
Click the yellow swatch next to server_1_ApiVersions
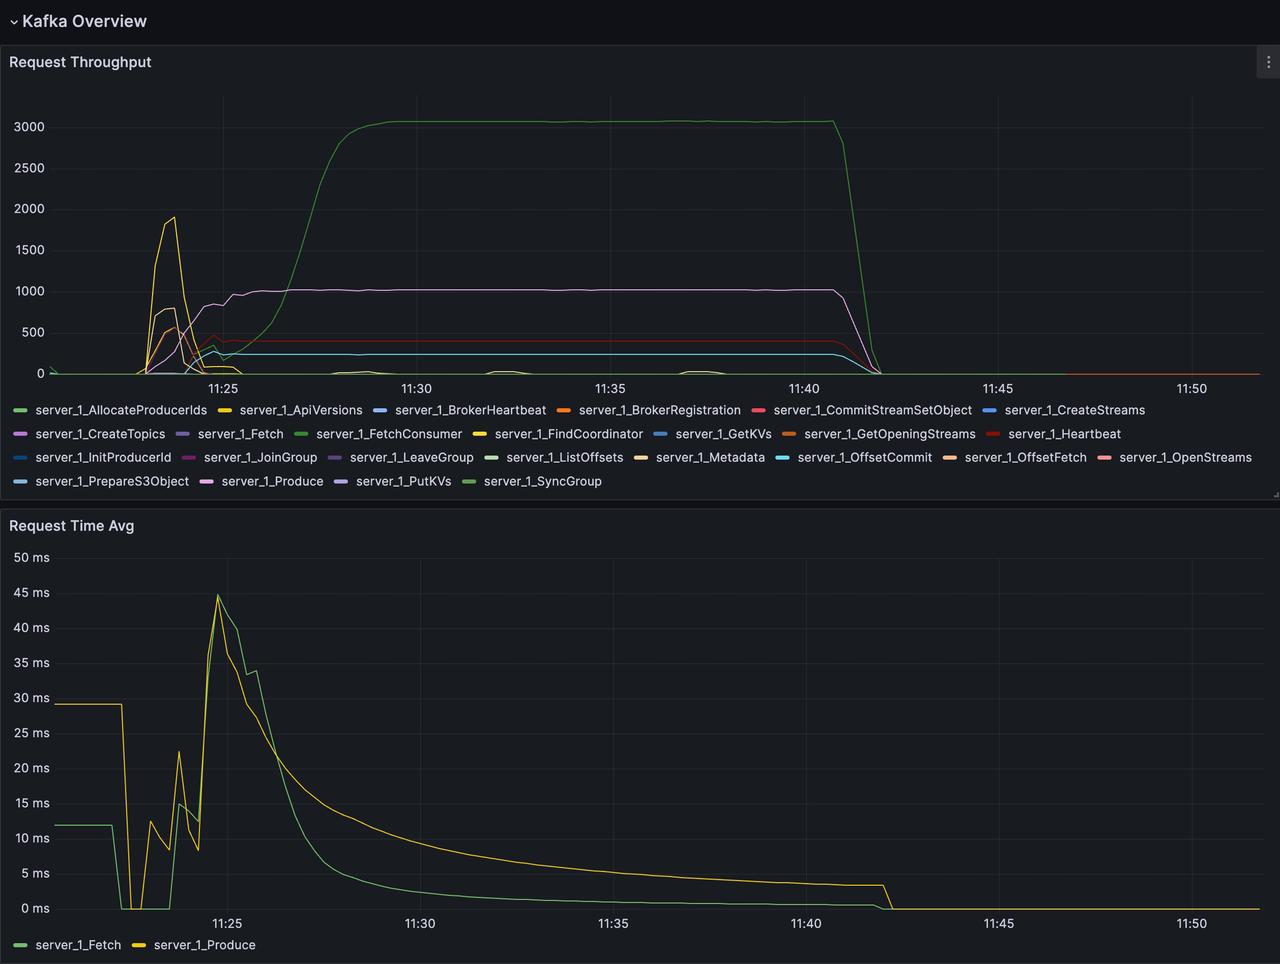point(225,411)
